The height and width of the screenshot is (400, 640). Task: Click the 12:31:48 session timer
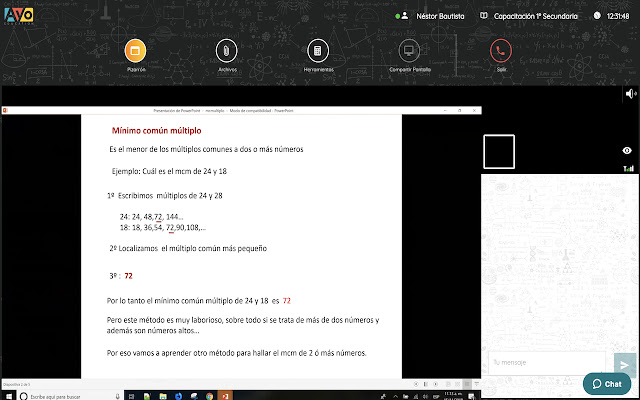618,16
